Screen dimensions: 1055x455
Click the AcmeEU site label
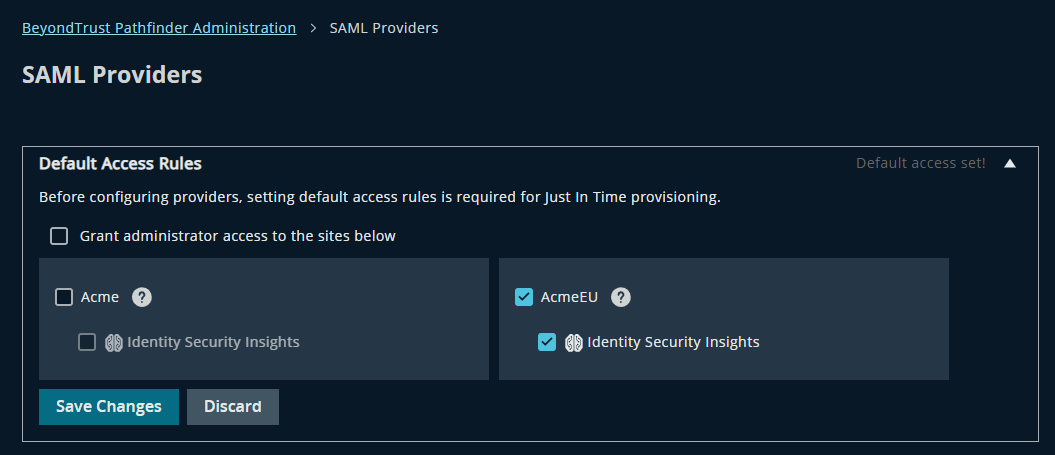click(x=569, y=297)
